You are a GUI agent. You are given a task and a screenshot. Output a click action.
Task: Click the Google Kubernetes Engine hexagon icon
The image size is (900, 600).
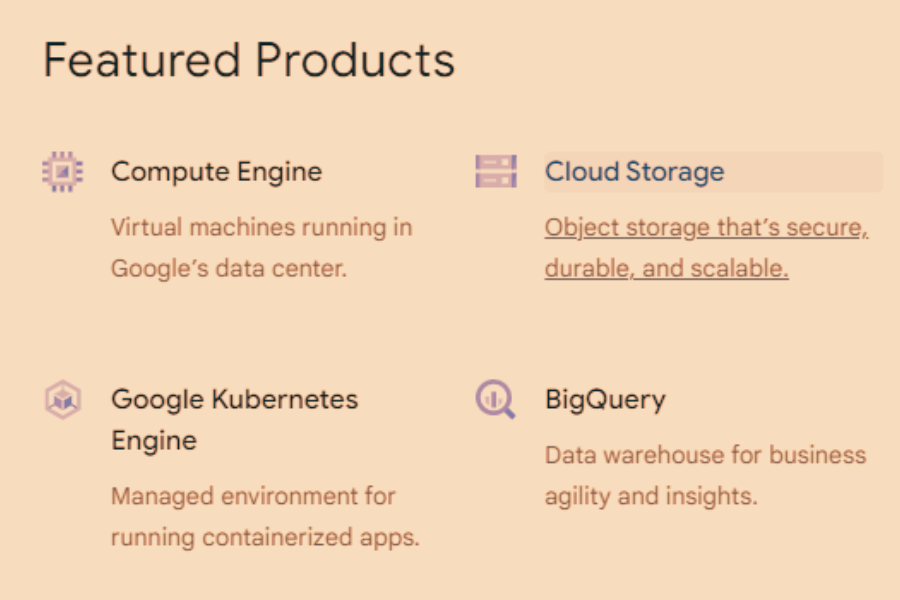click(x=63, y=399)
